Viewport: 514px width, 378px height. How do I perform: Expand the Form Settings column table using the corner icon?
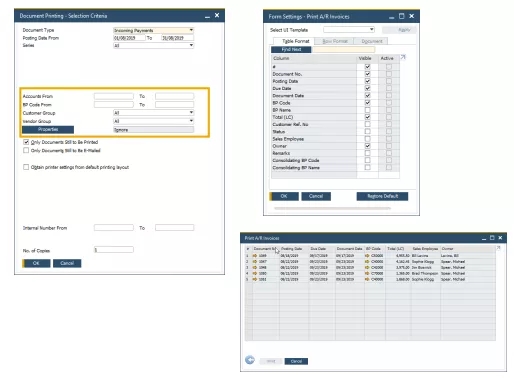point(403,57)
